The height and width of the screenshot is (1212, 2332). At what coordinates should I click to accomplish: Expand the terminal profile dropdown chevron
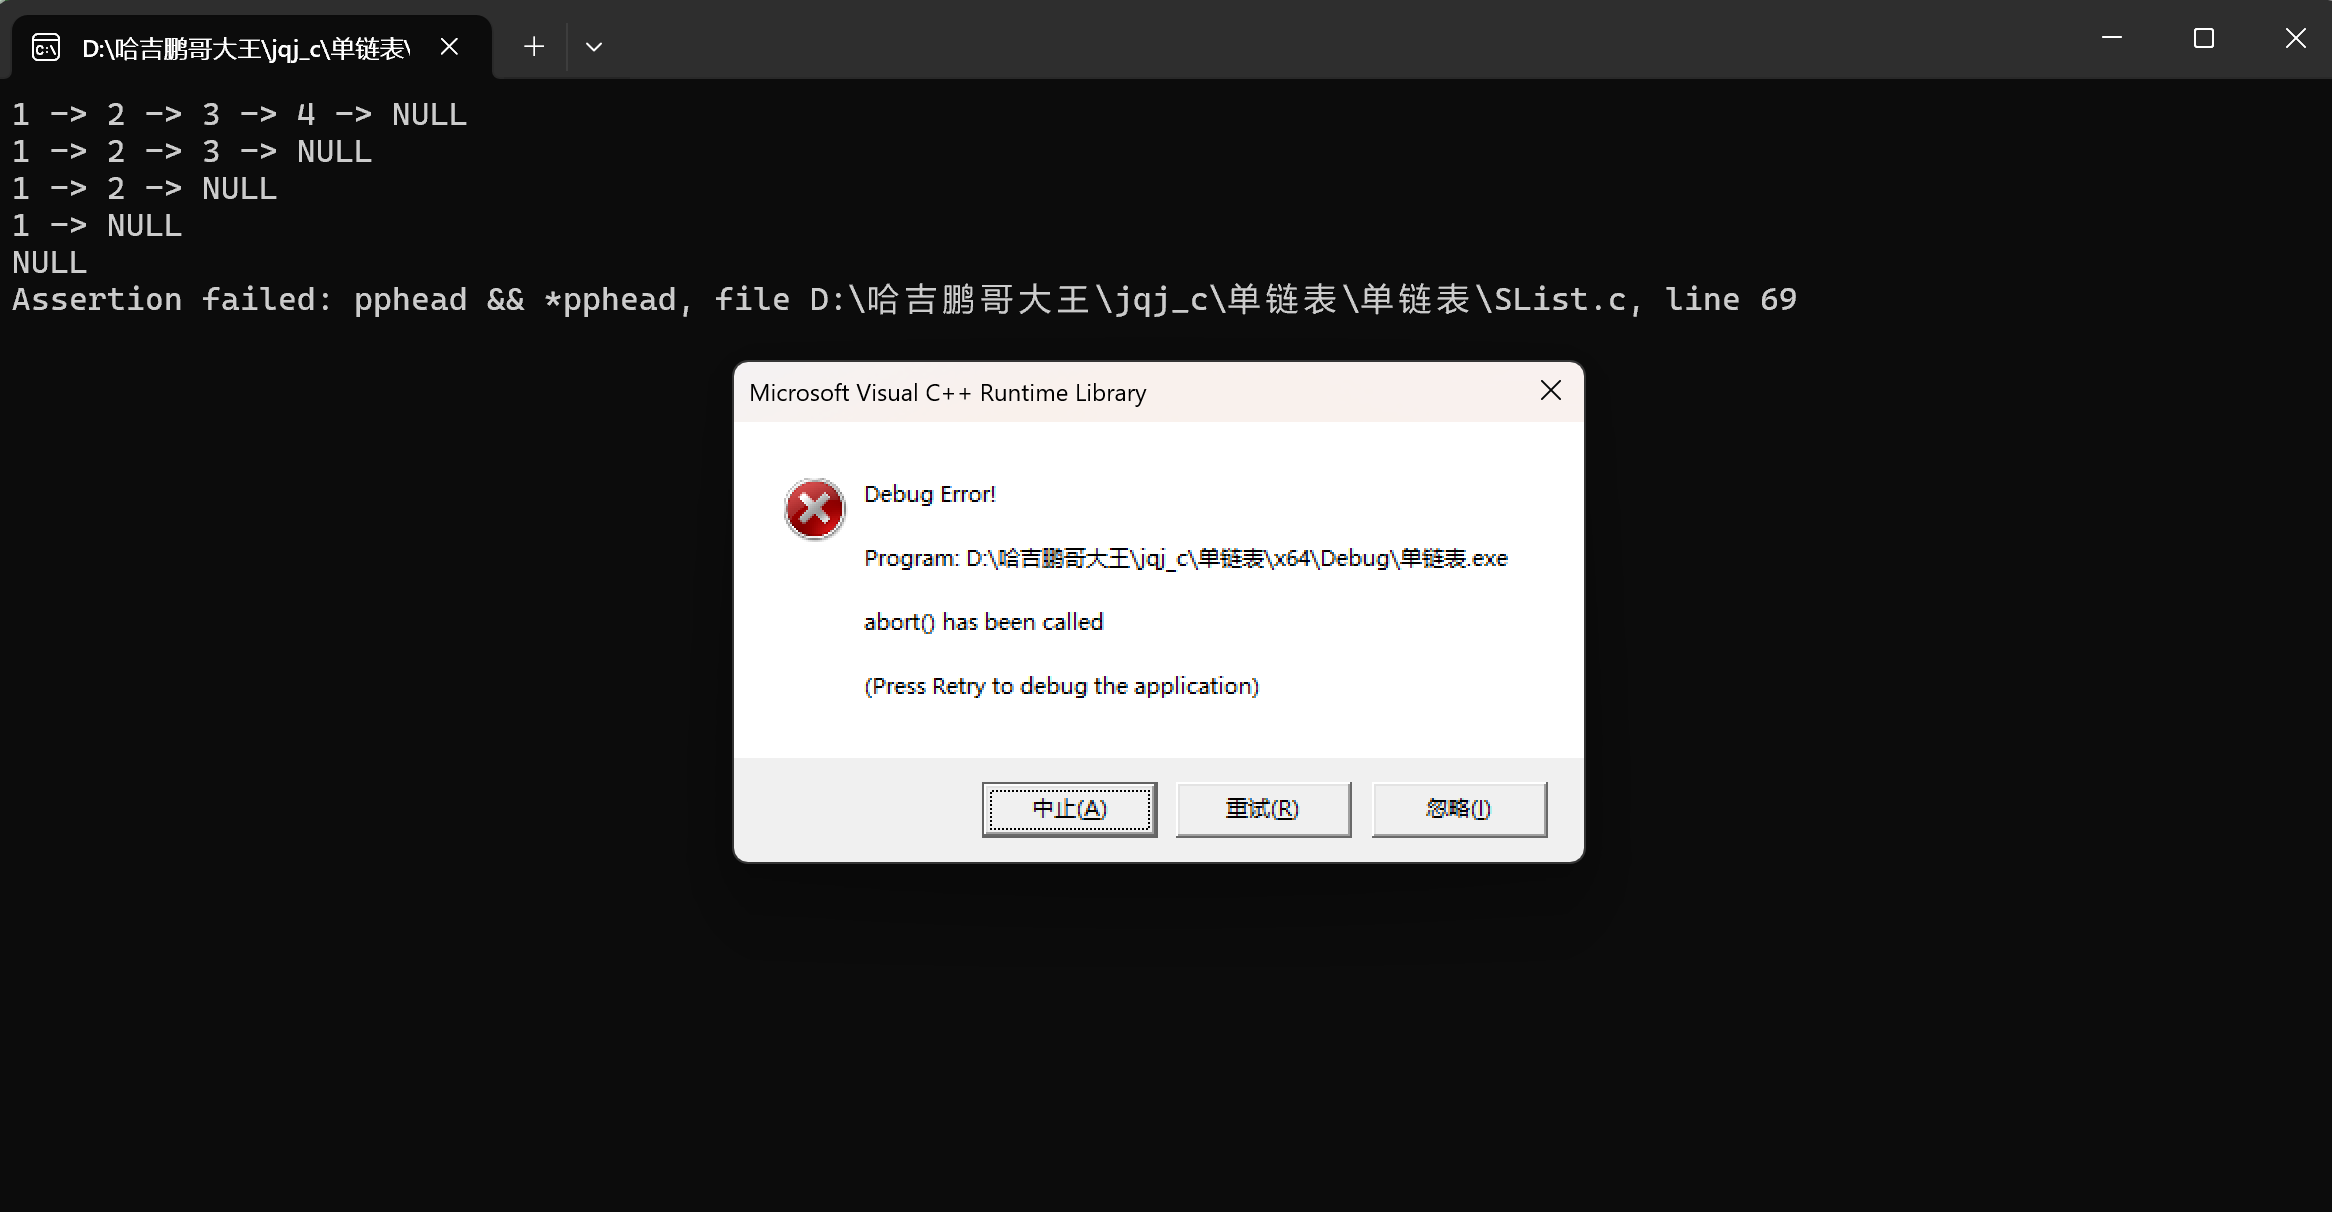coord(593,47)
